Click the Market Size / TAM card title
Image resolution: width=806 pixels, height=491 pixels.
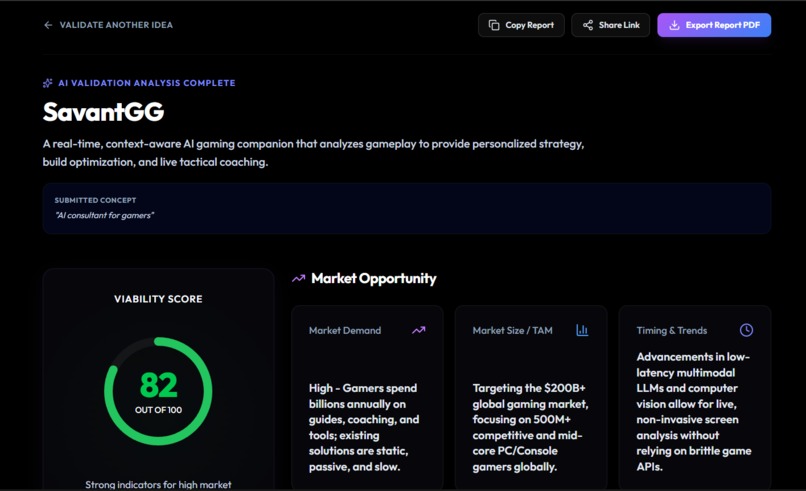coord(512,330)
